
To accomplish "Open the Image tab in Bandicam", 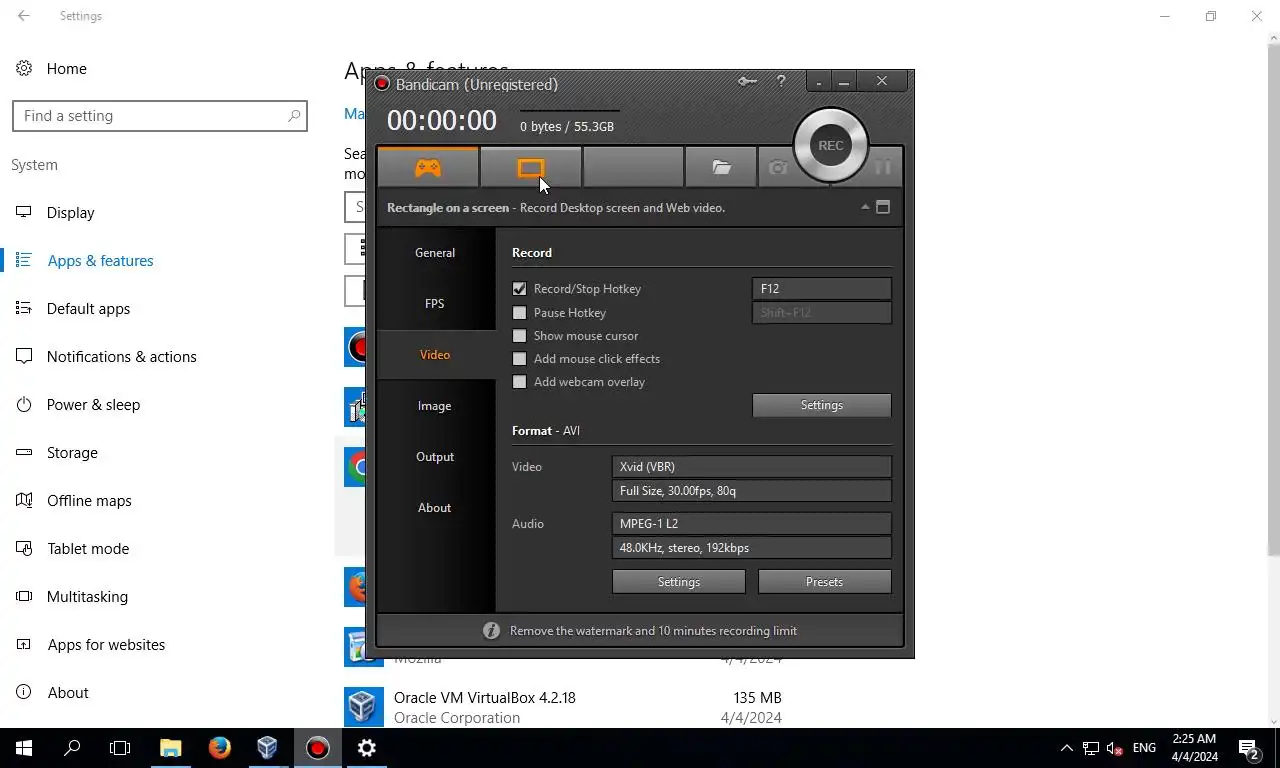I will click(x=435, y=406).
